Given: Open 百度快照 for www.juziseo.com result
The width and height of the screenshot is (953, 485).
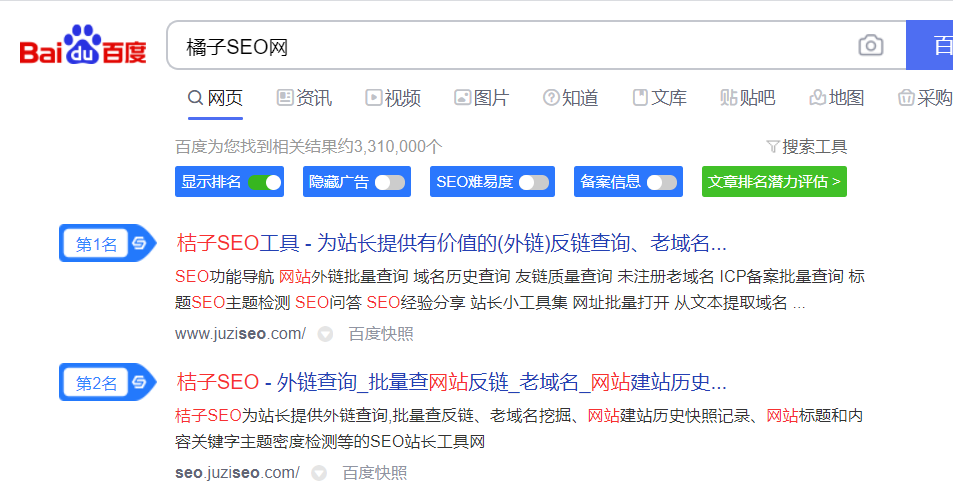Looking at the screenshot, I should point(381,334).
